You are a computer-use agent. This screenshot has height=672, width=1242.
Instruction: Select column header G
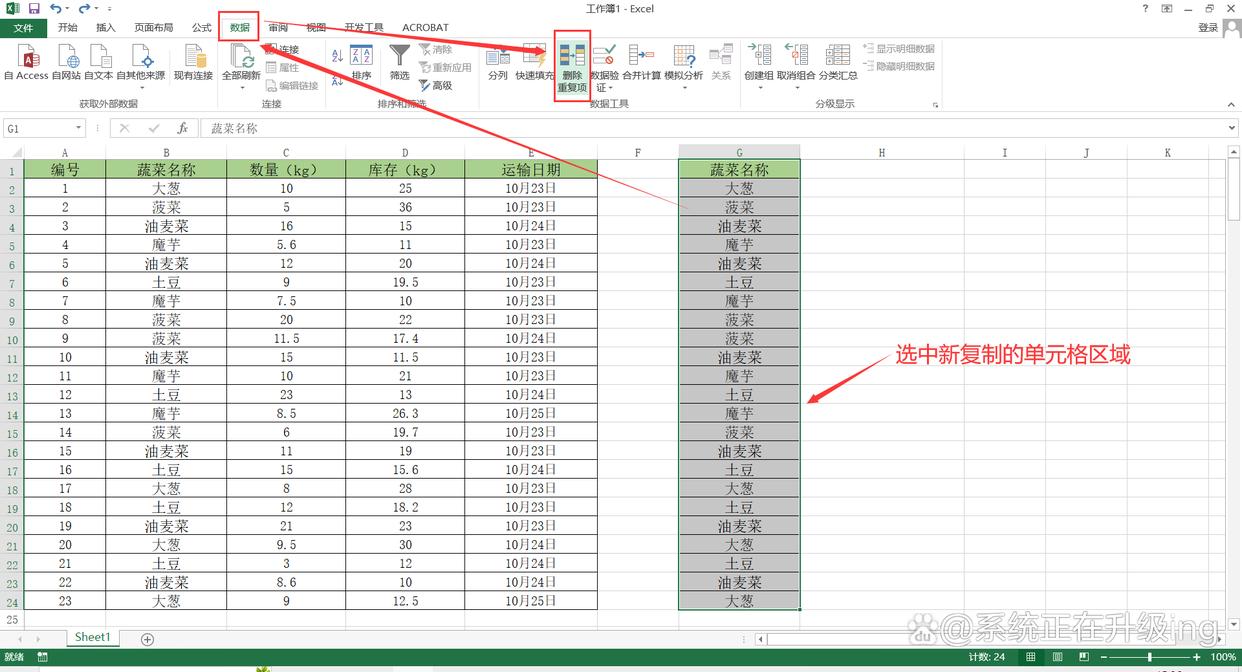point(739,153)
